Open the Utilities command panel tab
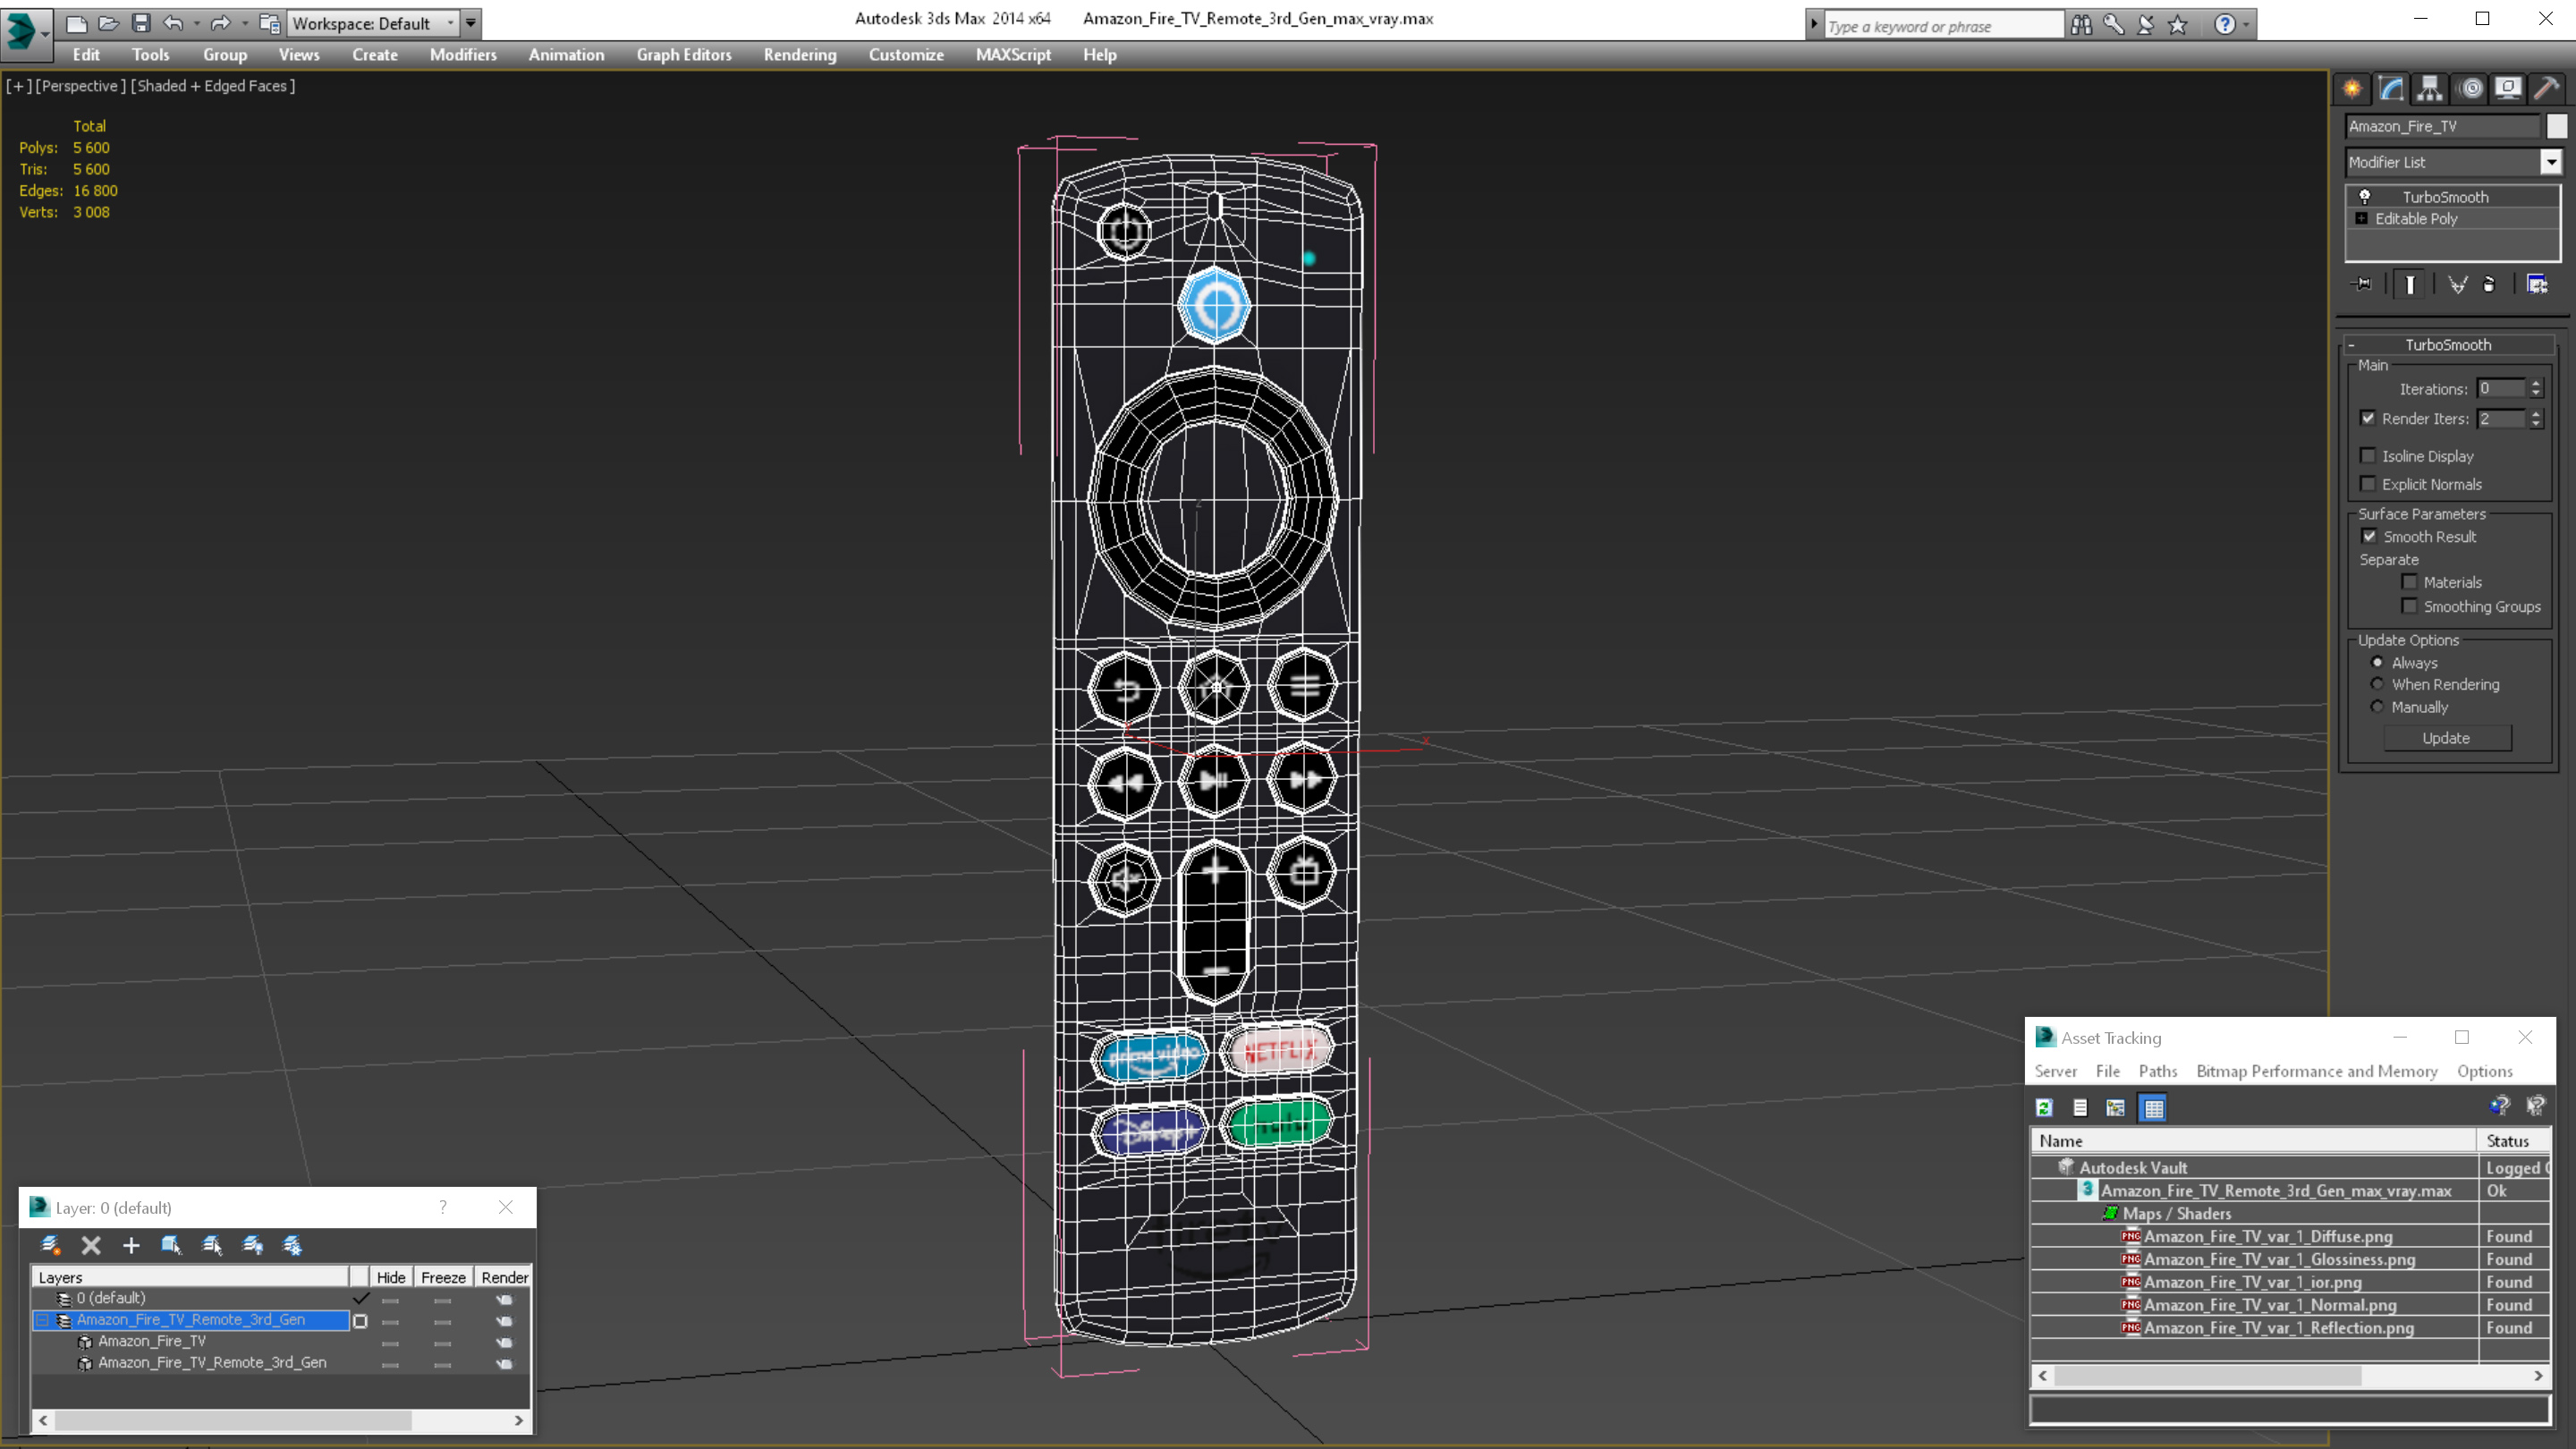 point(2546,88)
